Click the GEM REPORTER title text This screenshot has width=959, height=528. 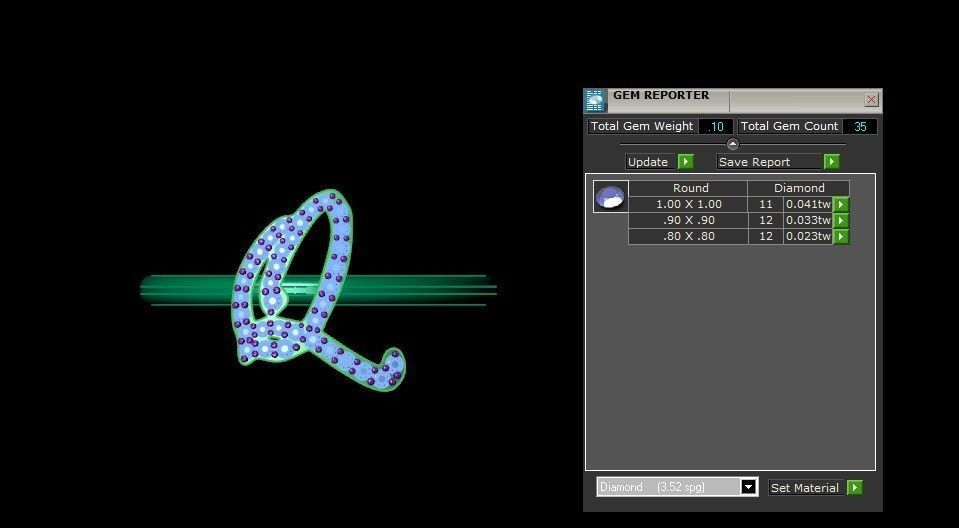click(x=661, y=95)
